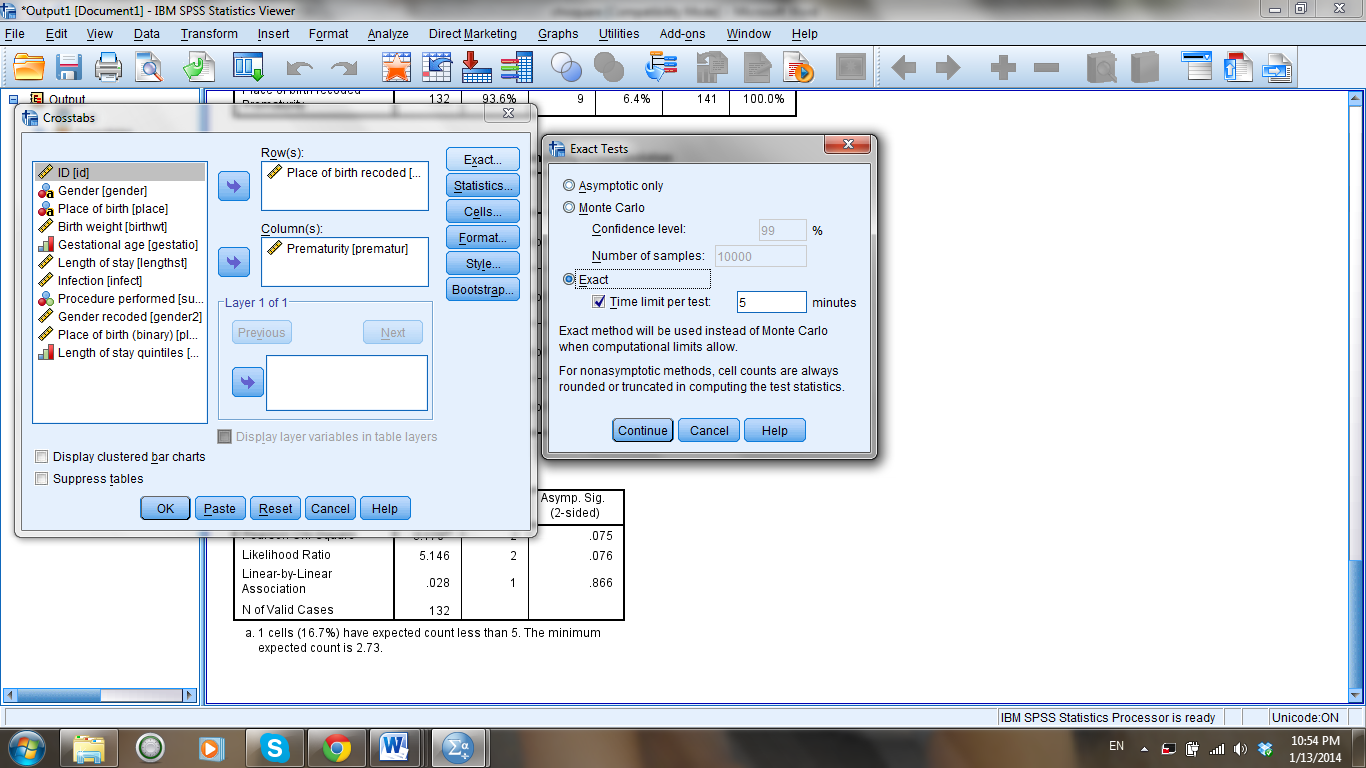Image resolution: width=1366 pixels, height=768 pixels.
Task: Click the Insert Text toolbar icon
Action: [x=1277, y=67]
